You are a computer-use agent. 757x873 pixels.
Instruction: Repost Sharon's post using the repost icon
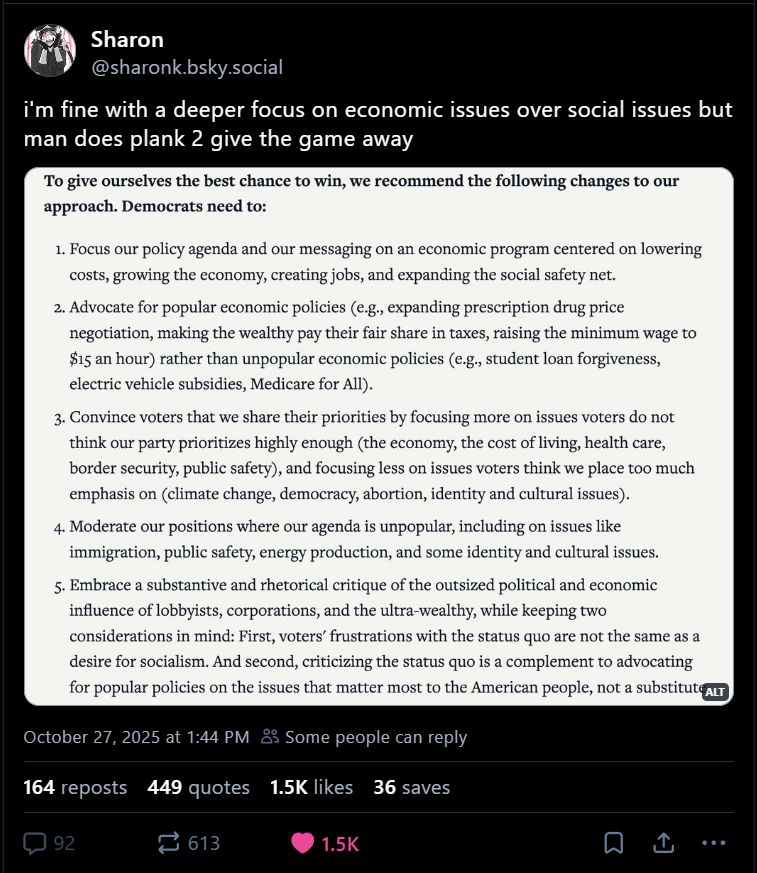point(168,843)
